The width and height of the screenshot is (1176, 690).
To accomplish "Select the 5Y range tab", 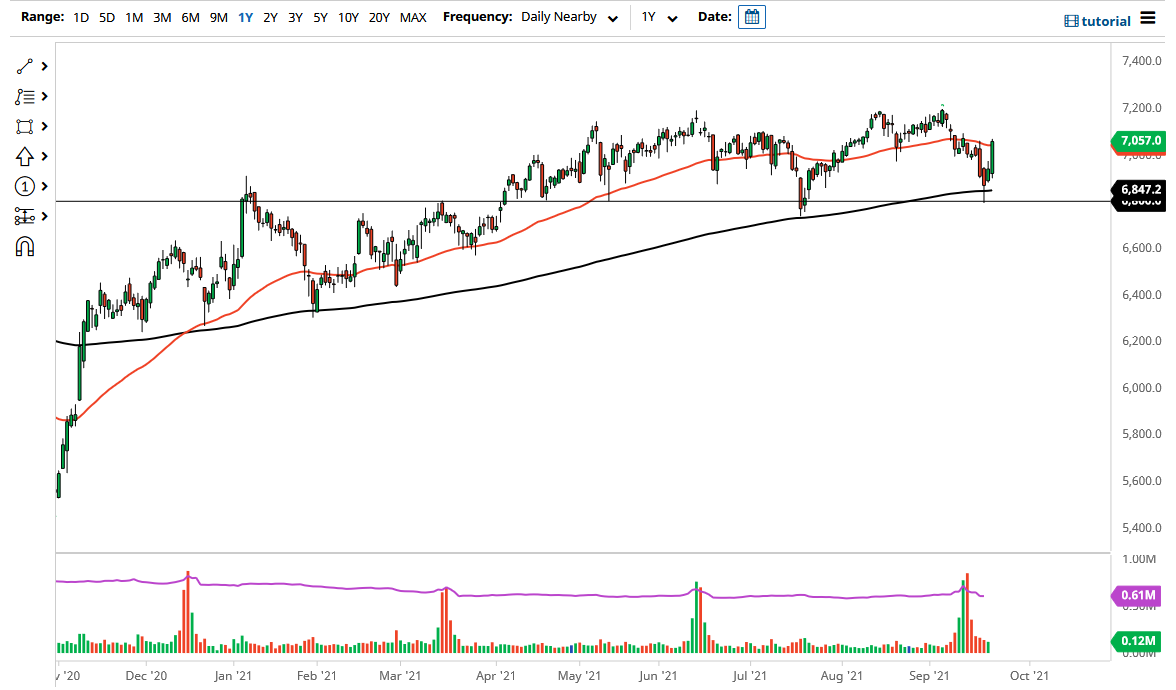I will tap(320, 17).
